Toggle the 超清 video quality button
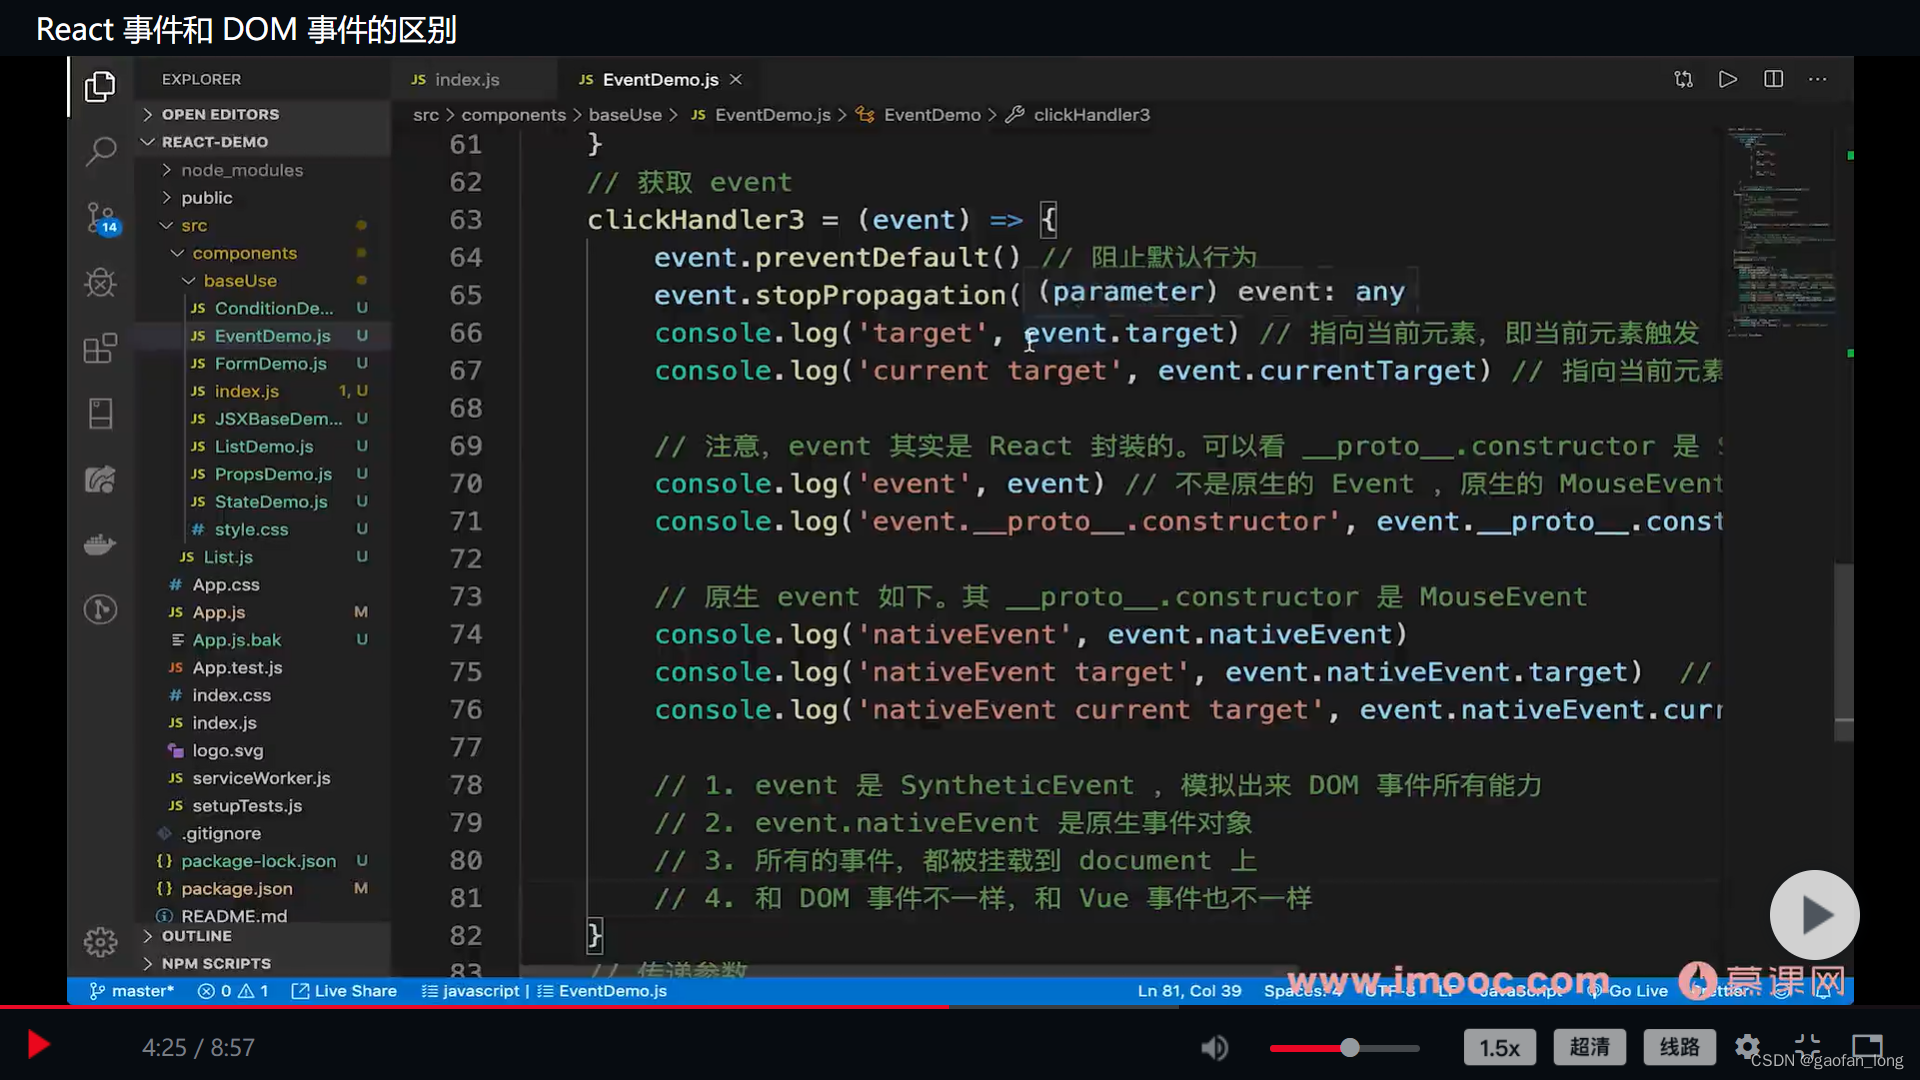Screen dimensions: 1920x1080 1589,1047
